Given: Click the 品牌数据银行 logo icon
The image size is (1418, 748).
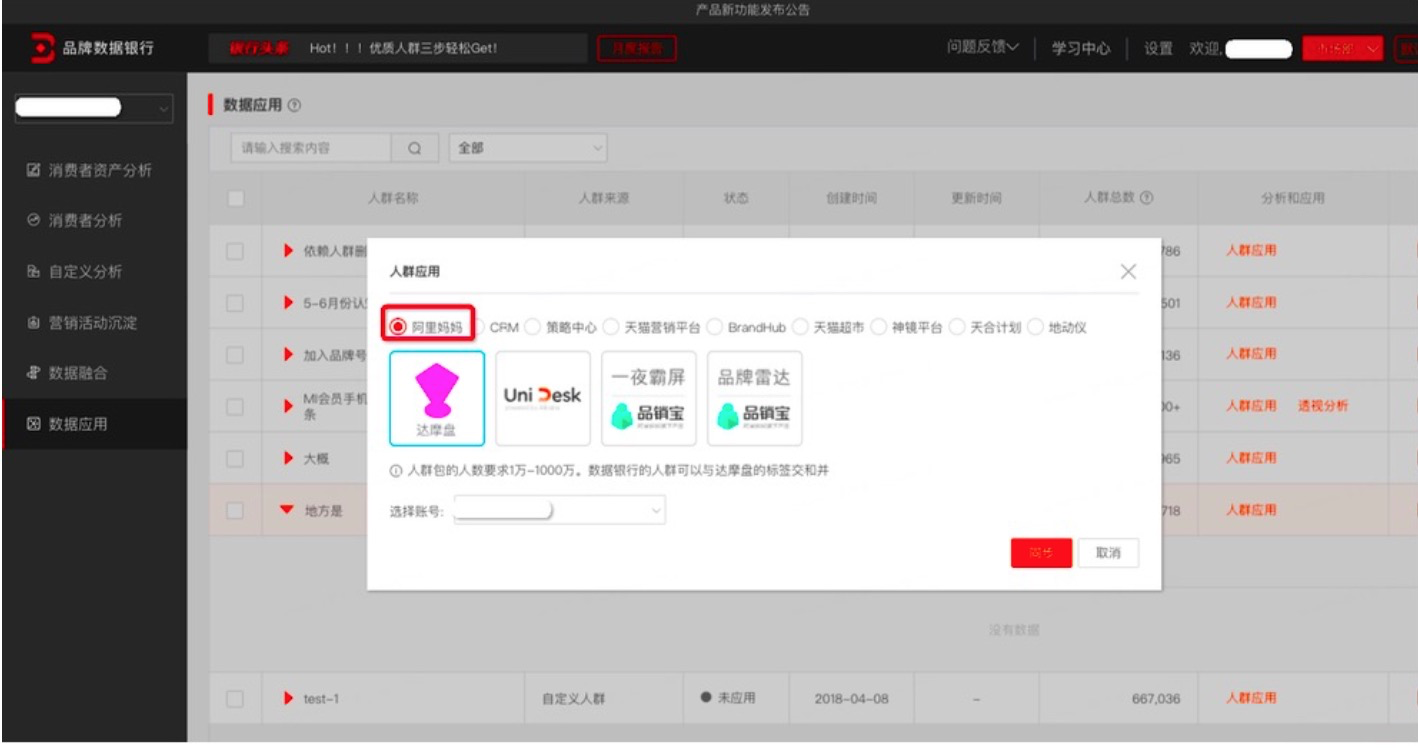Looking at the screenshot, I should click(x=43, y=48).
